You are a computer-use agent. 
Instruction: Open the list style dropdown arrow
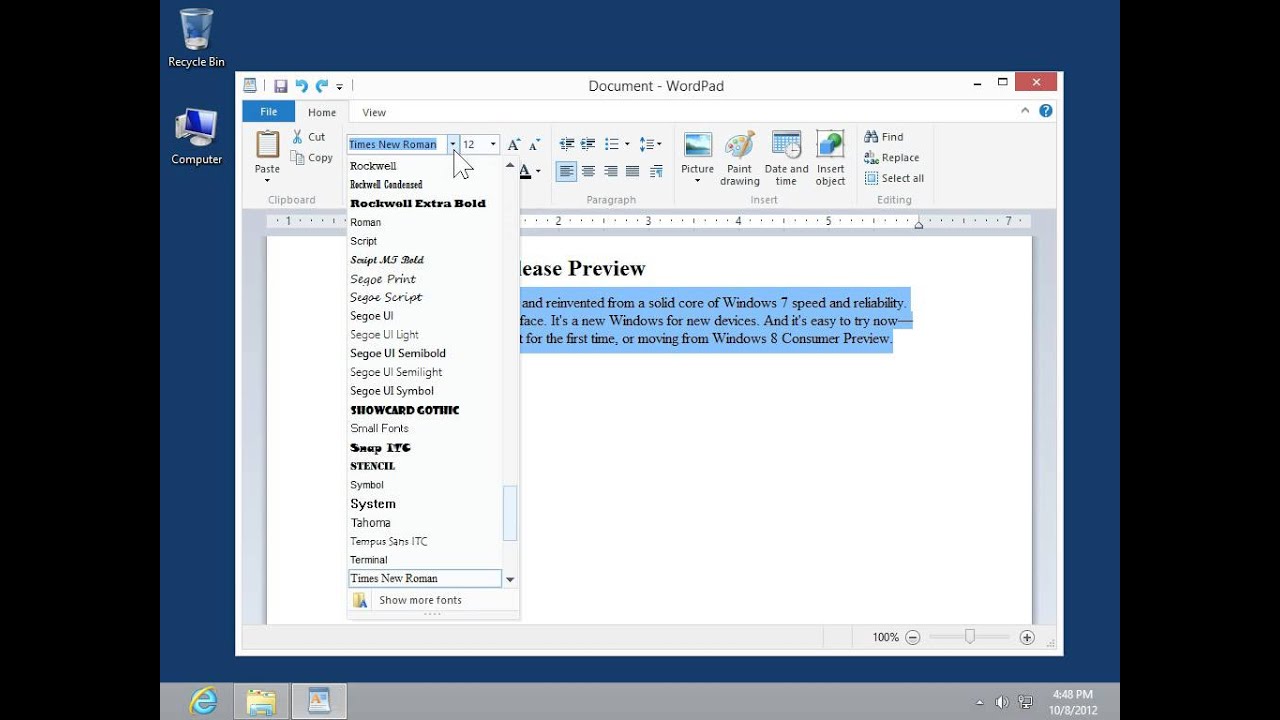coord(627,144)
